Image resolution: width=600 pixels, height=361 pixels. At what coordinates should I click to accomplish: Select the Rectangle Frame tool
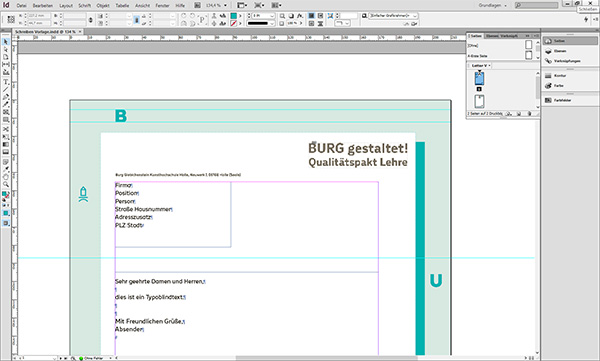(x=6, y=112)
